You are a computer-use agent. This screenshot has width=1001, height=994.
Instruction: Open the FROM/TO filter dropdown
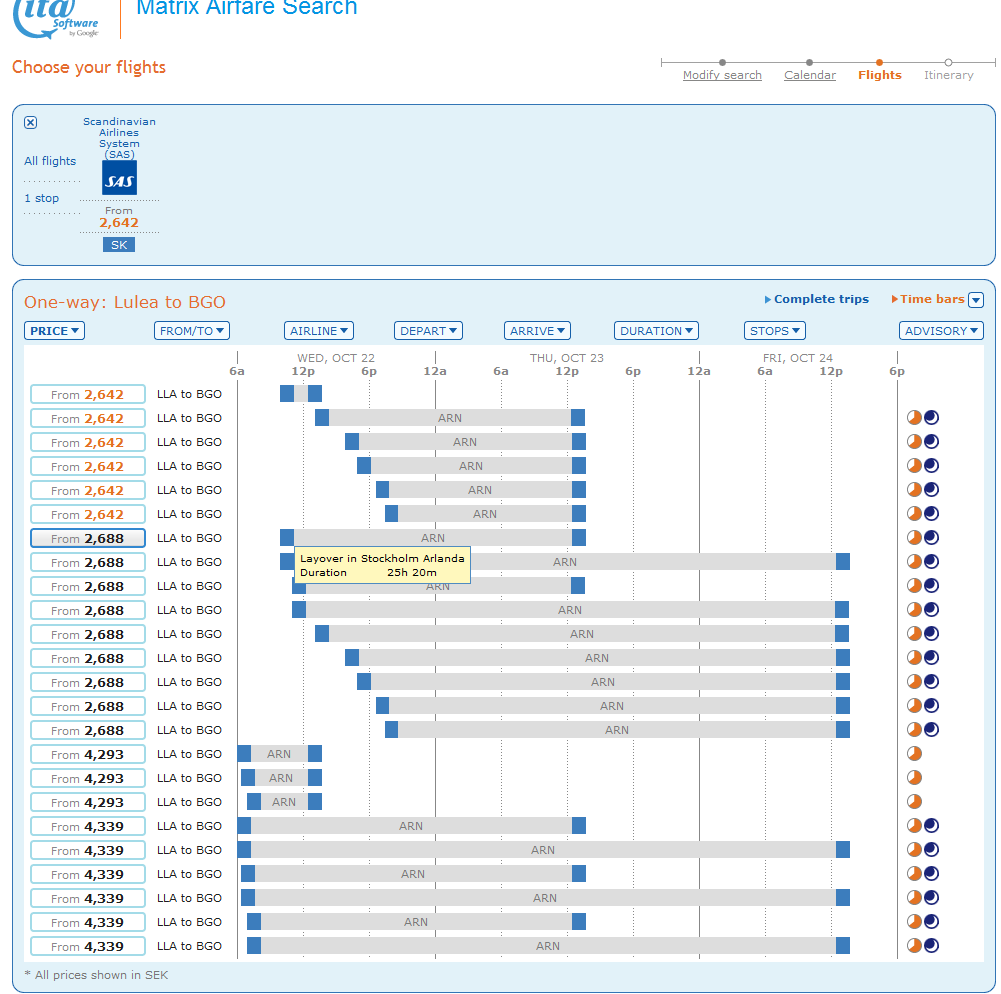tap(192, 331)
